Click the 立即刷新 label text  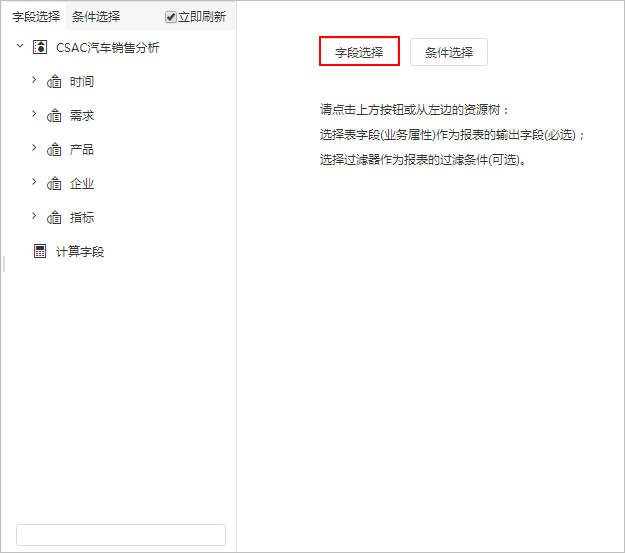click(202, 17)
